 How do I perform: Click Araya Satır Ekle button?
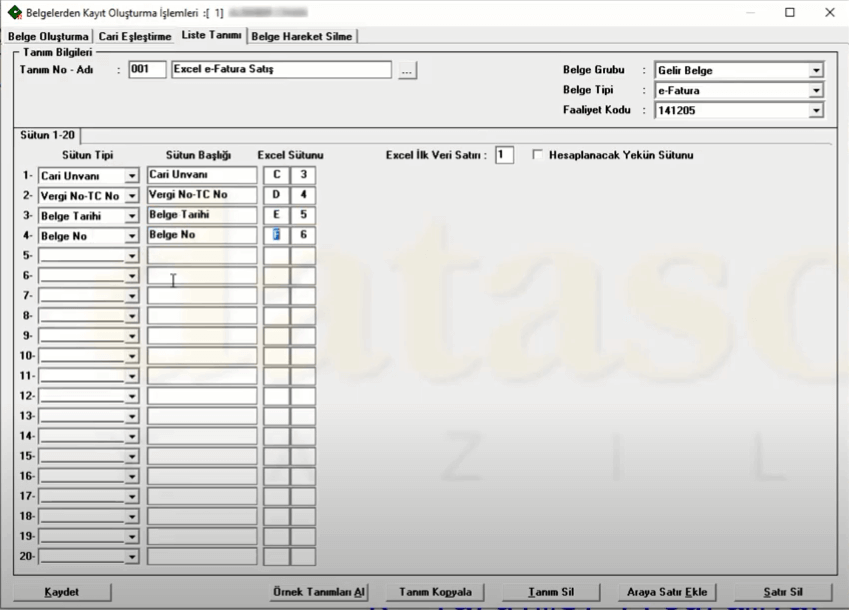pyautogui.click(x=666, y=592)
